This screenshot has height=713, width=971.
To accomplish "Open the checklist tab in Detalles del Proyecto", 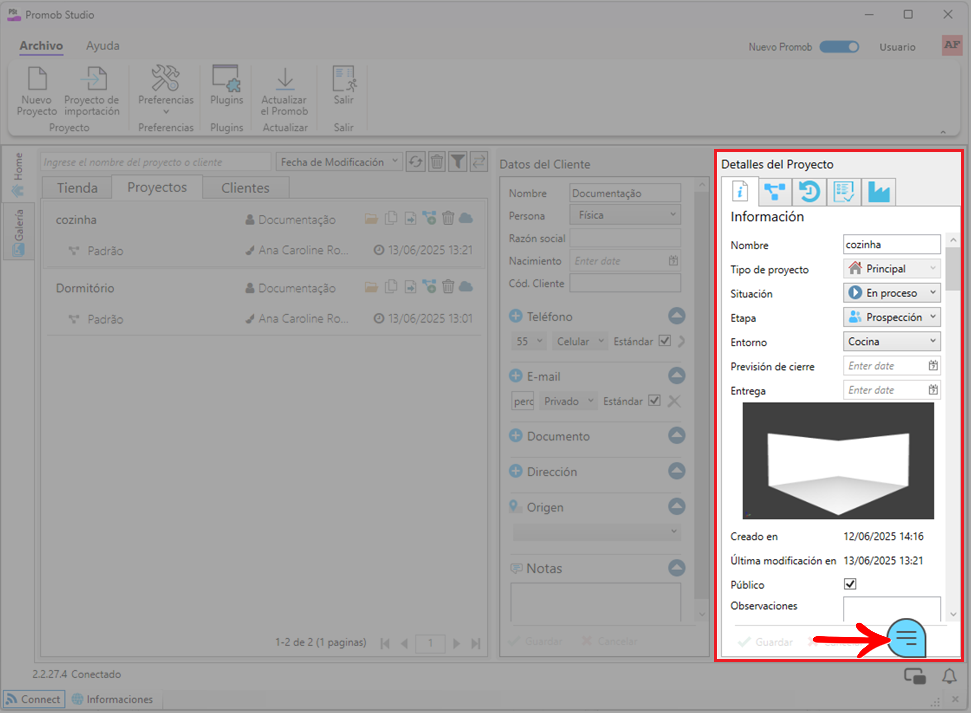I will [843, 191].
